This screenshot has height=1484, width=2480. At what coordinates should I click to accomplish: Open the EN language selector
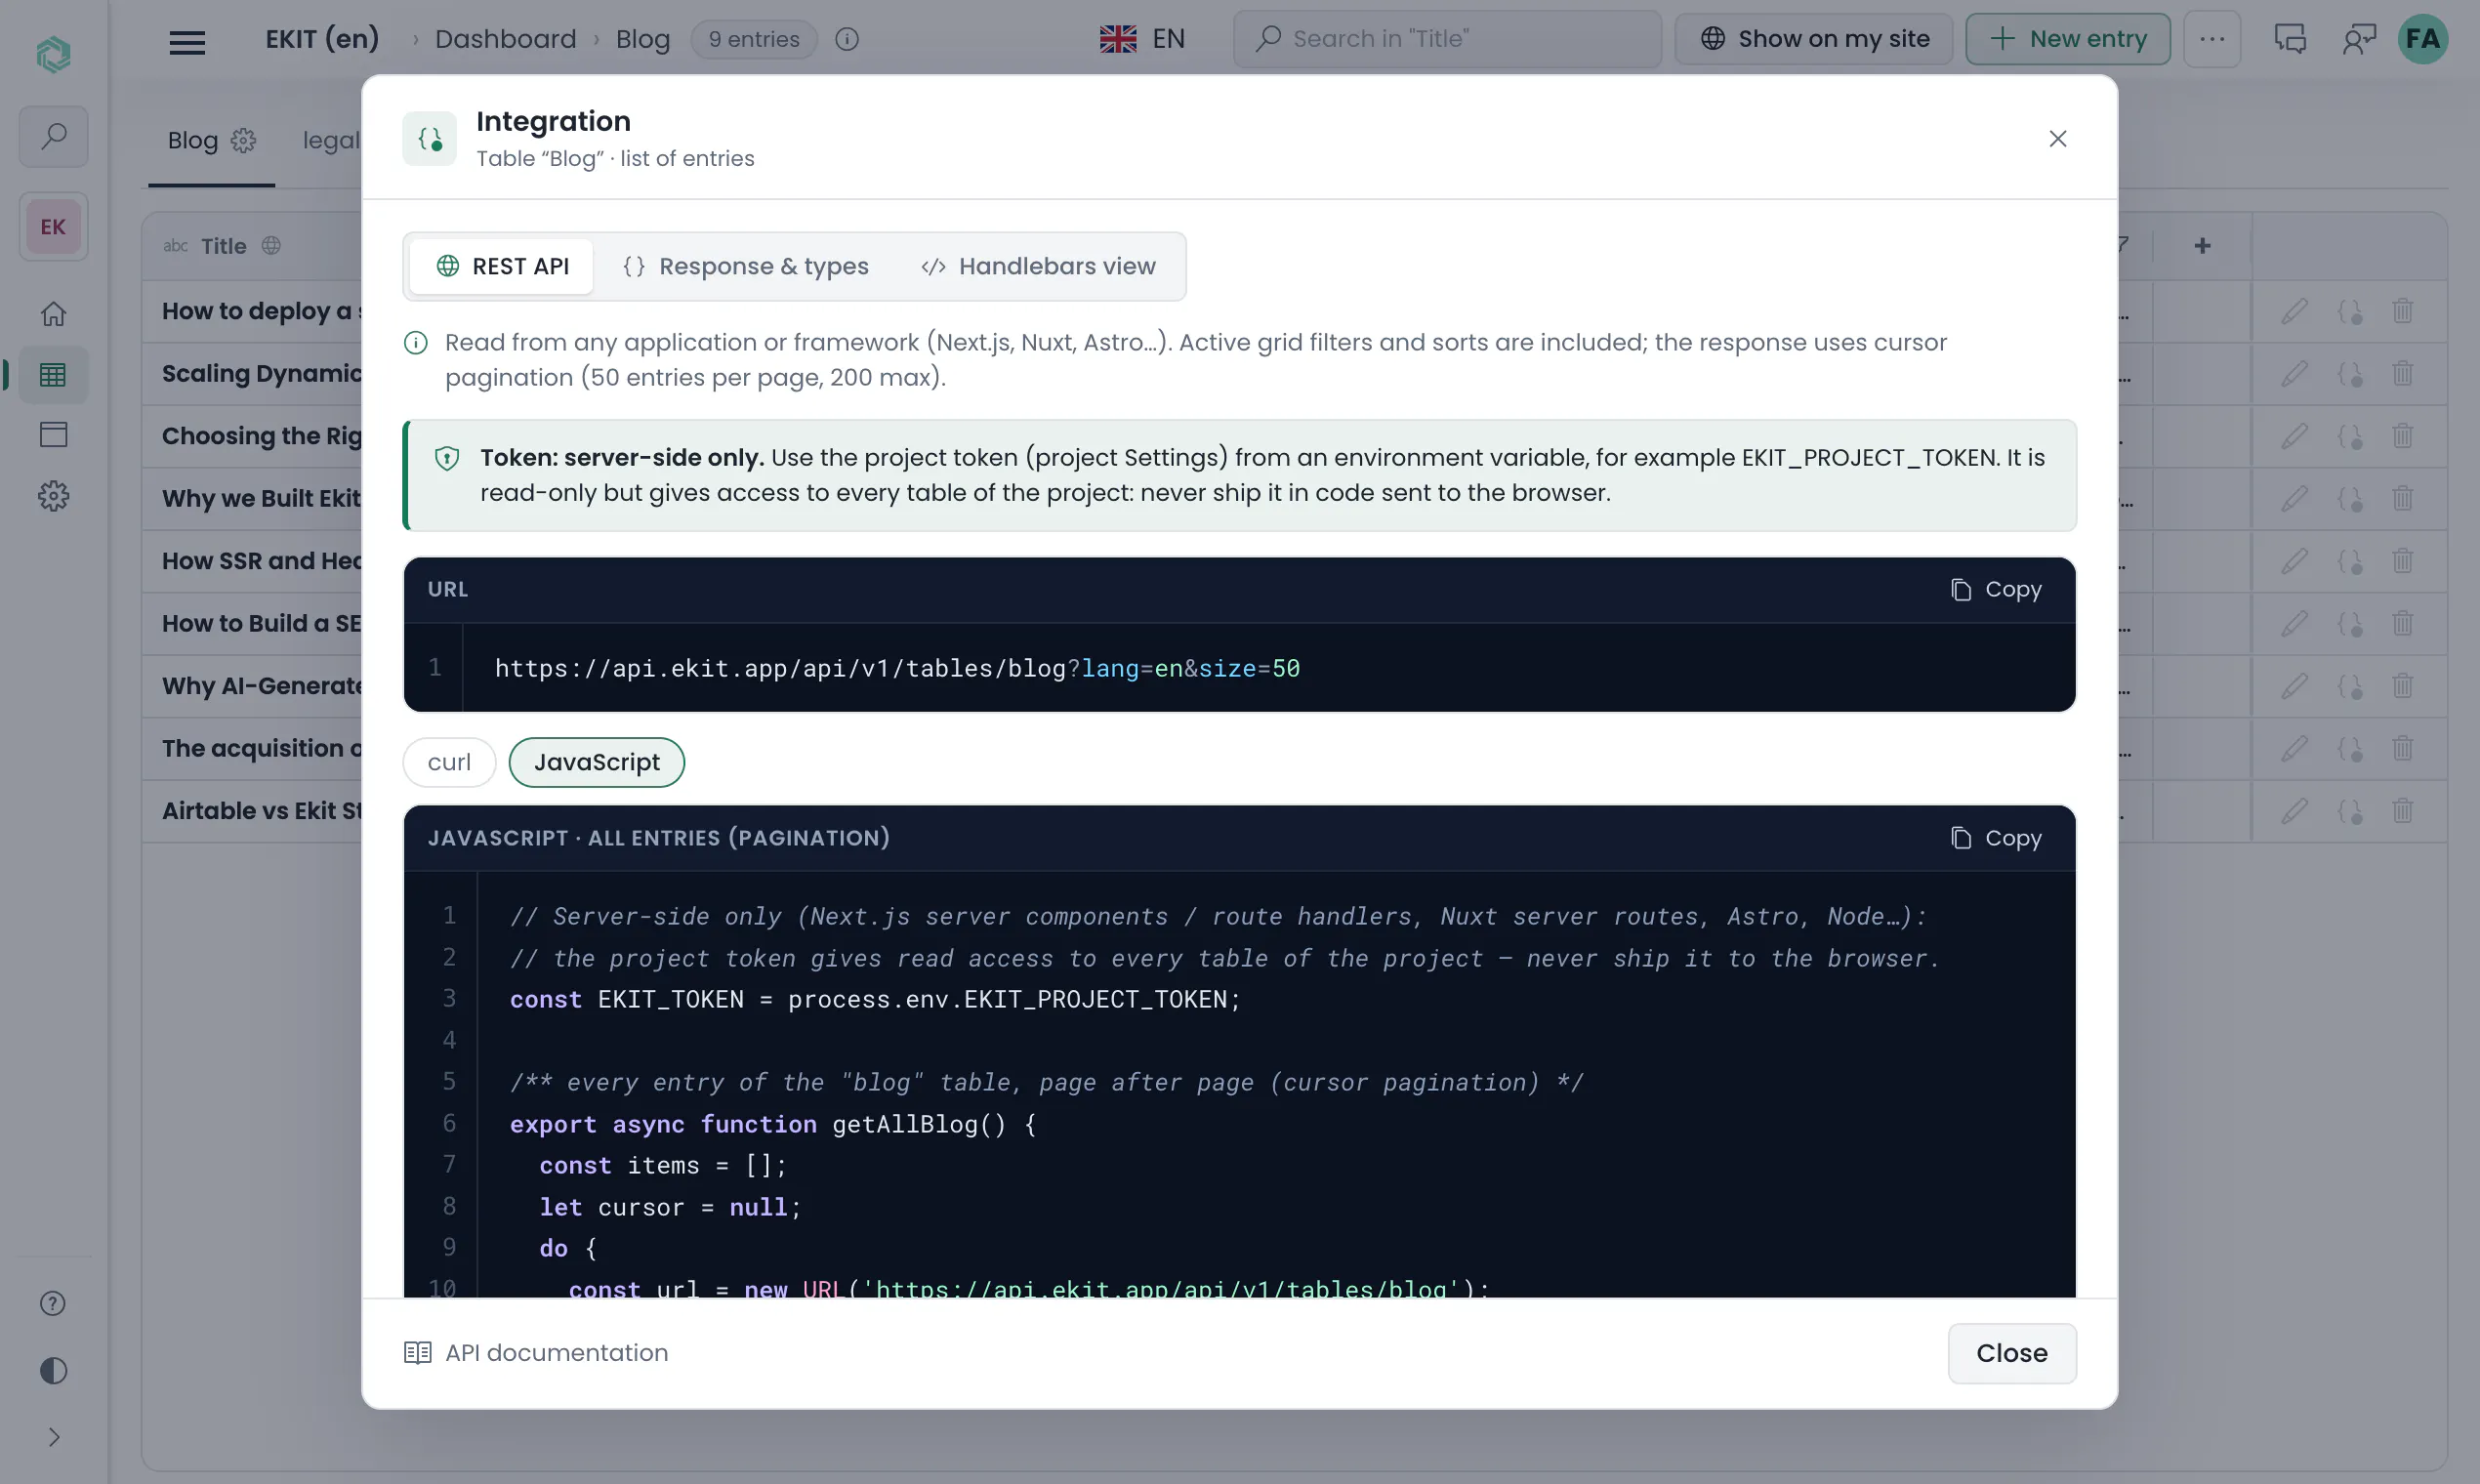point(1142,39)
